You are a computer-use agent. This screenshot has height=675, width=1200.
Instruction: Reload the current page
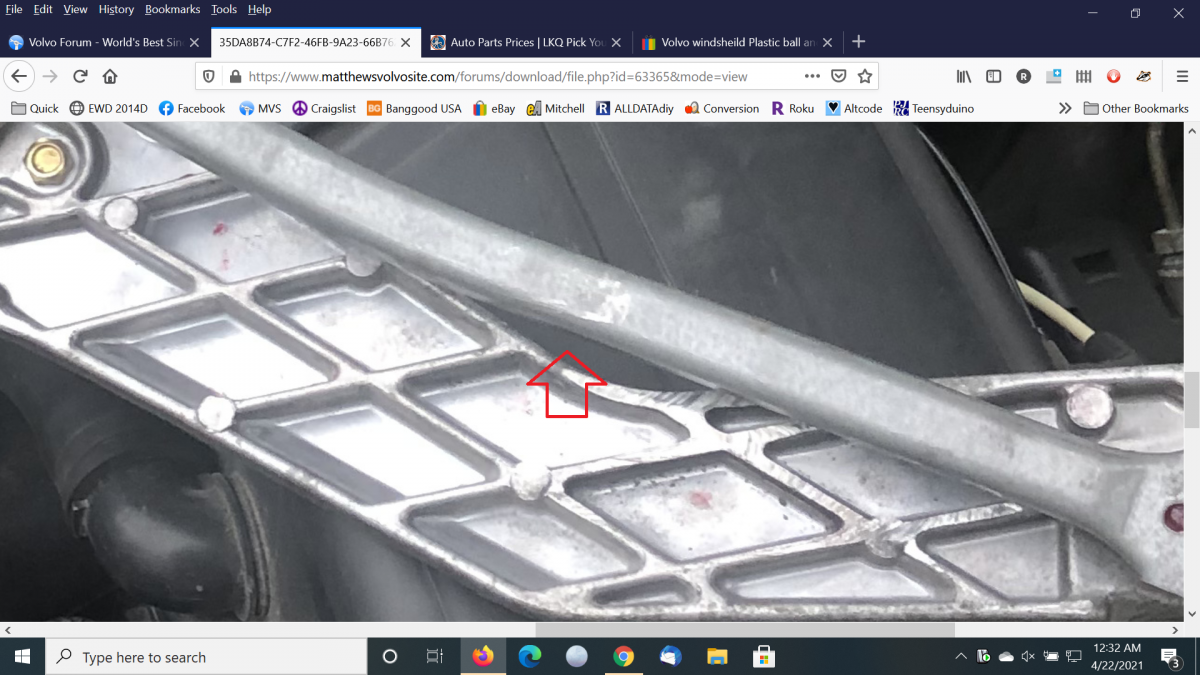pyautogui.click(x=80, y=76)
